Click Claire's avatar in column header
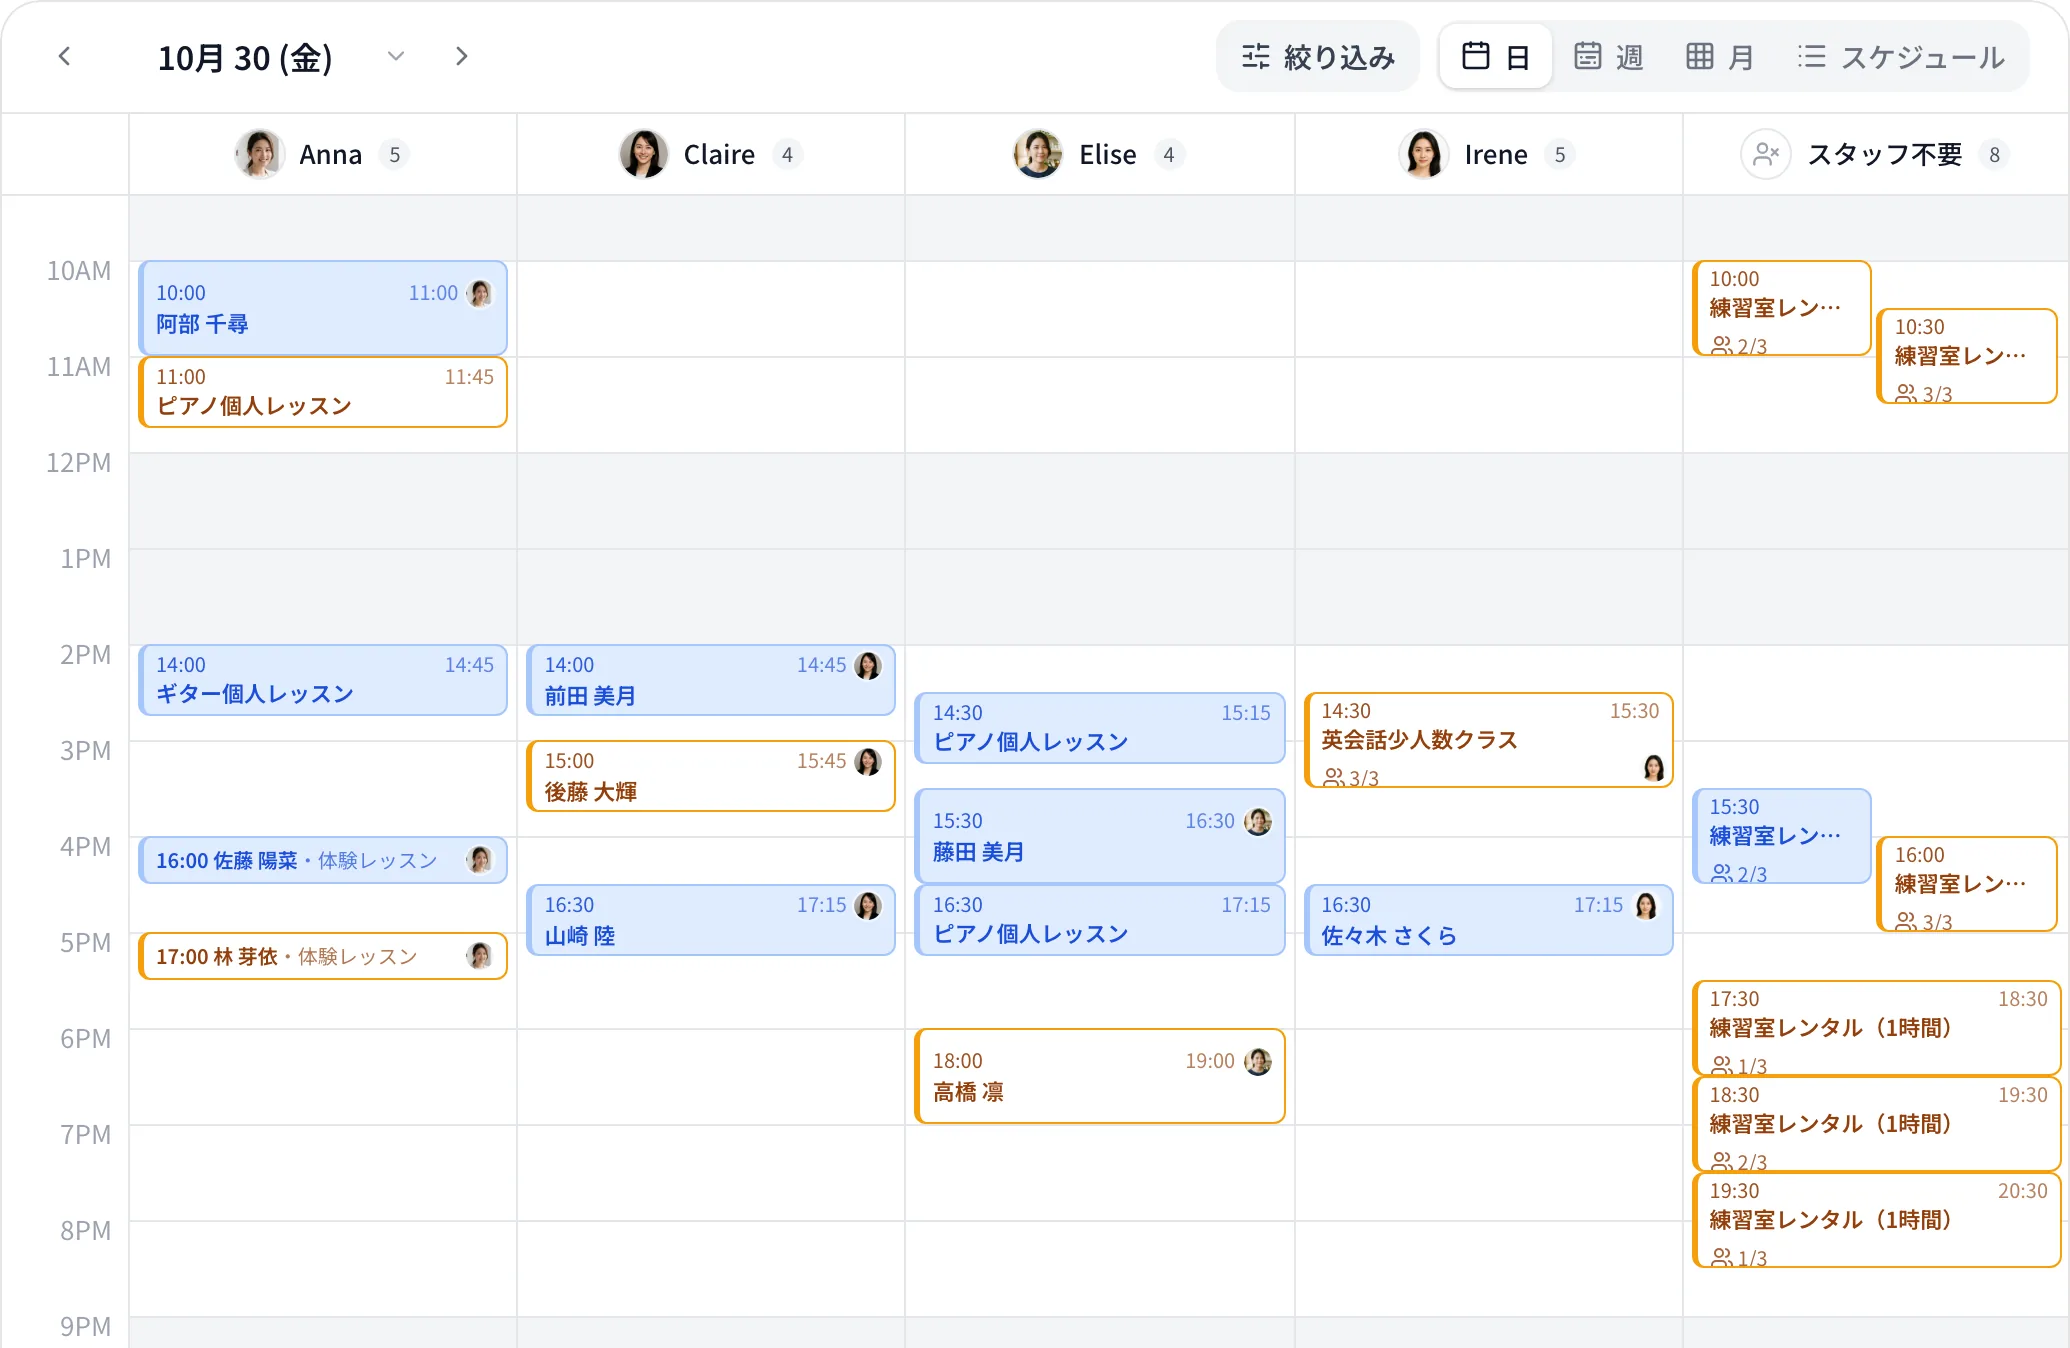 pos(644,154)
